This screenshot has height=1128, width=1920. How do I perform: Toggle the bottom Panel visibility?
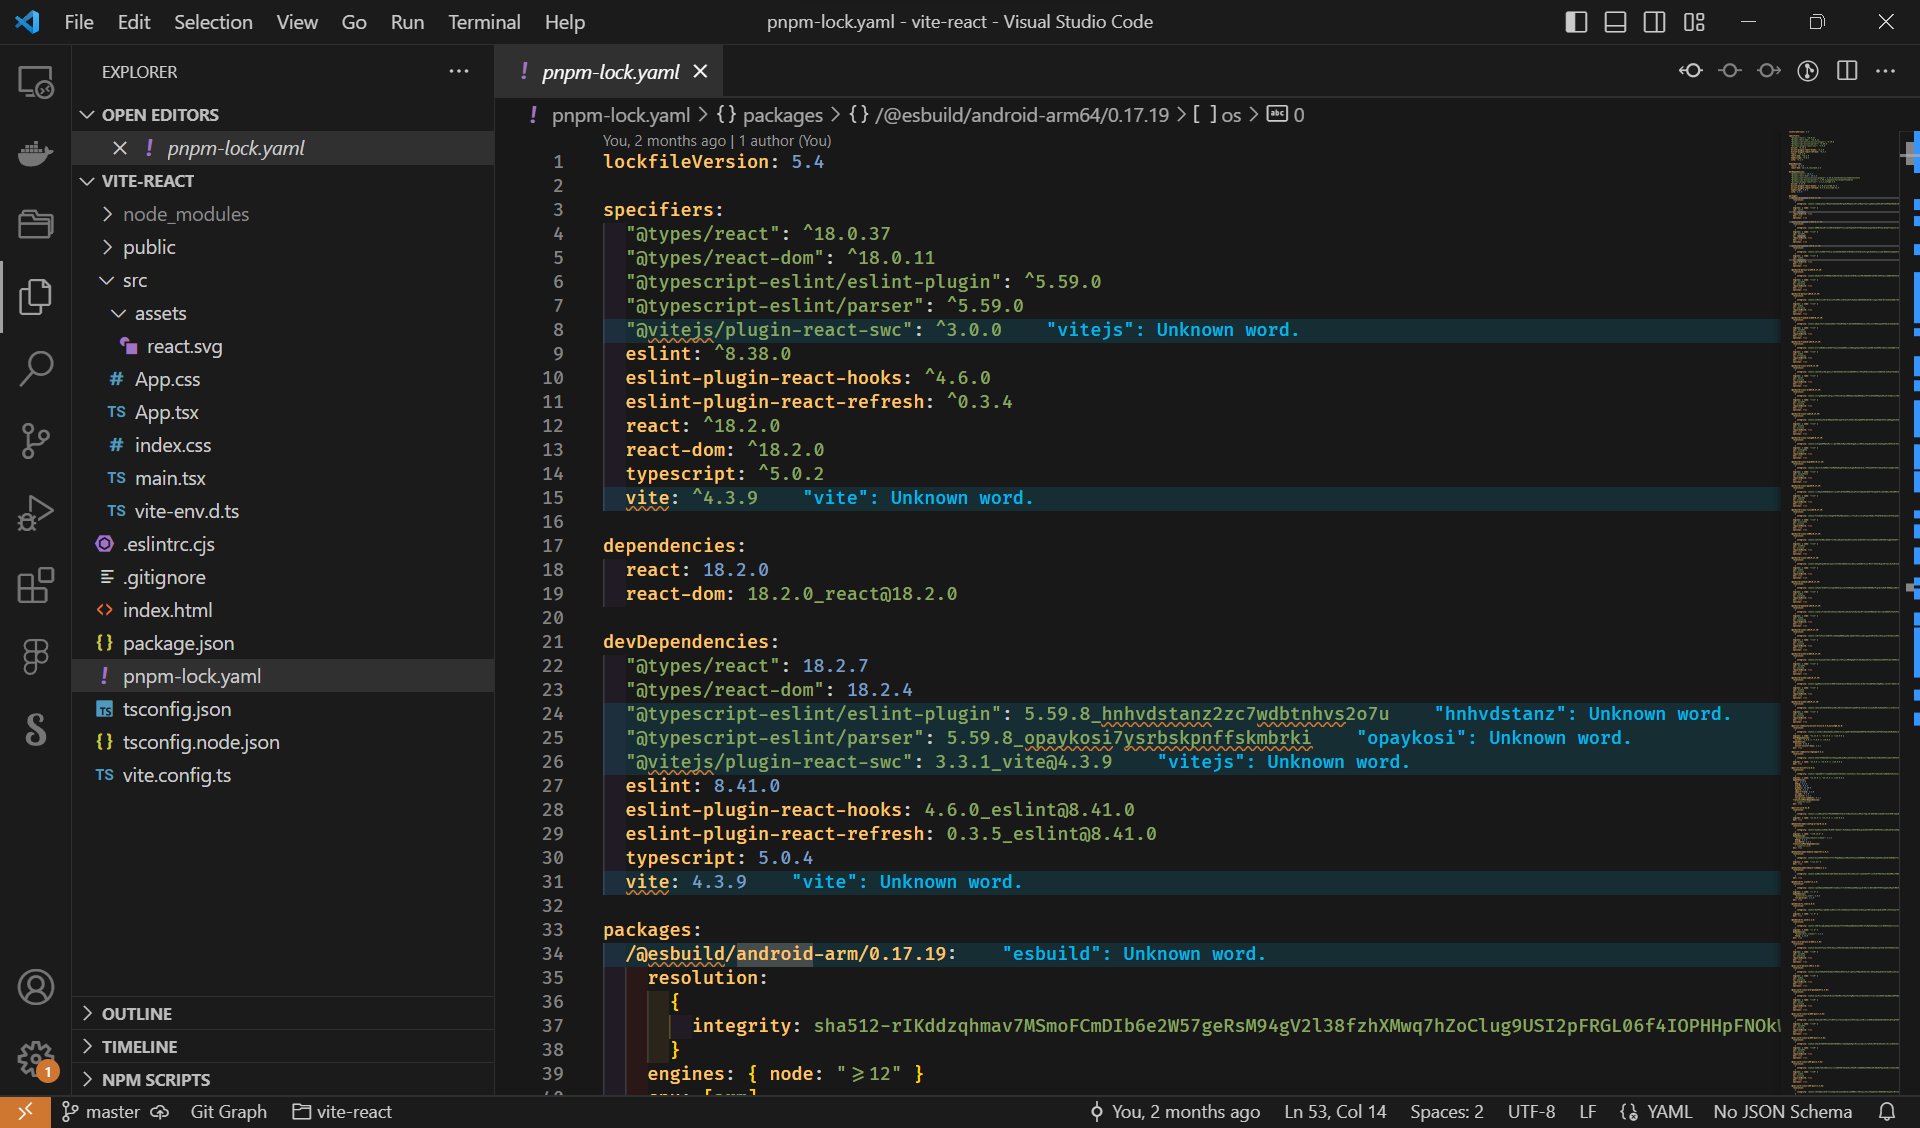click(1615, 22)
